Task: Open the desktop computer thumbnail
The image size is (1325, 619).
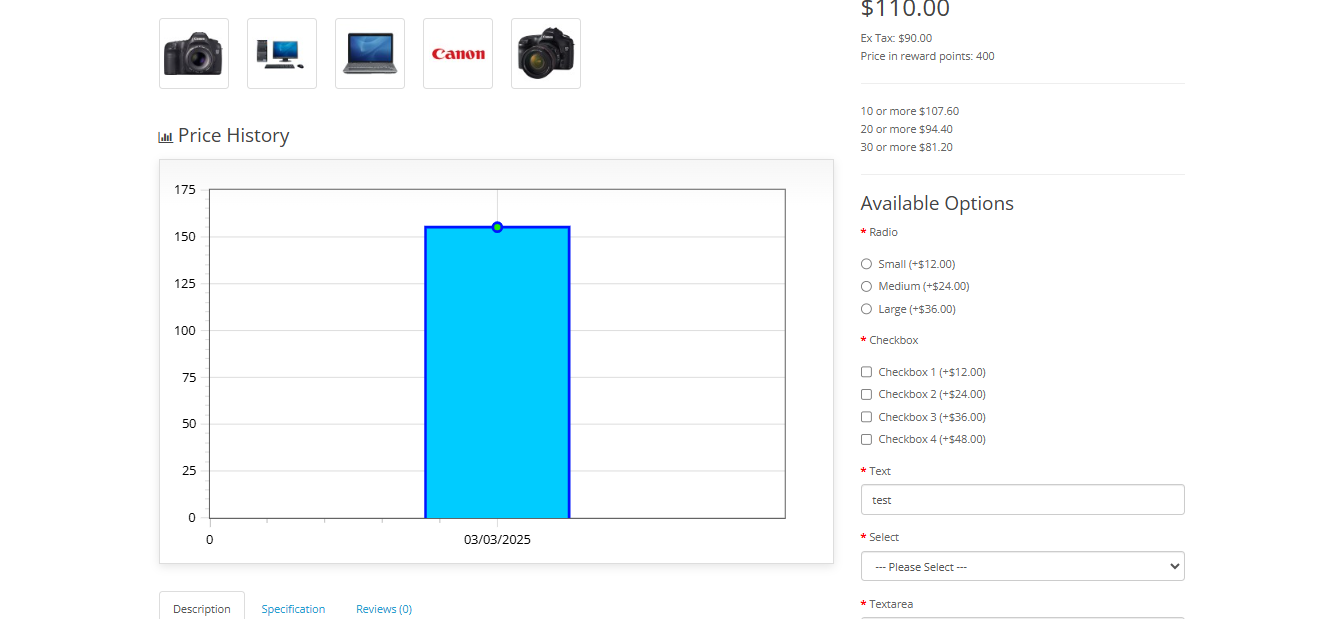Action: tap(282, 54)
